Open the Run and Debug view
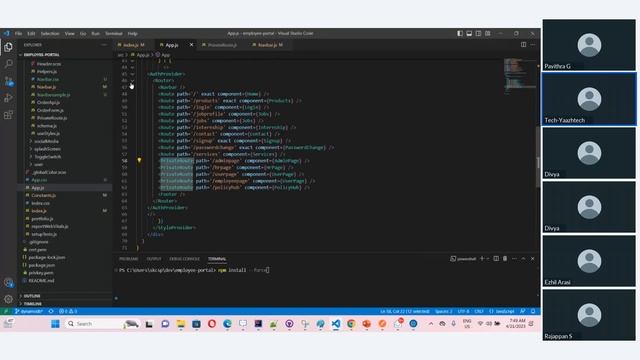Image resolution: width=640 pixels, height=360 pixels. (8, 98)
